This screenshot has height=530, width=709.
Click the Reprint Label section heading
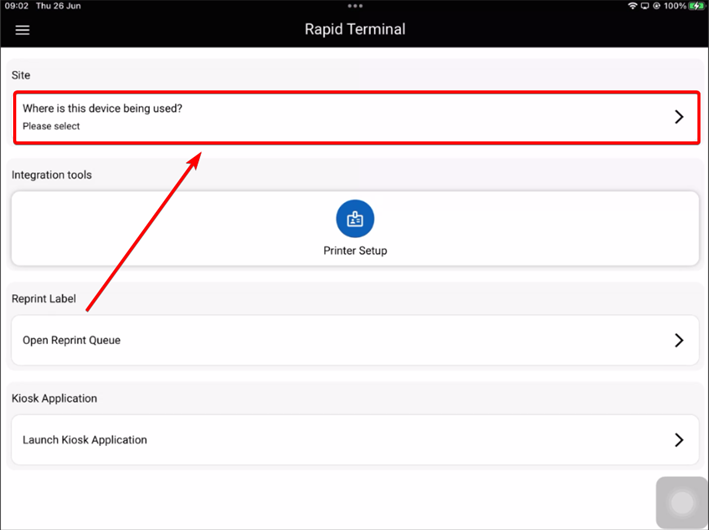[44, 299]
